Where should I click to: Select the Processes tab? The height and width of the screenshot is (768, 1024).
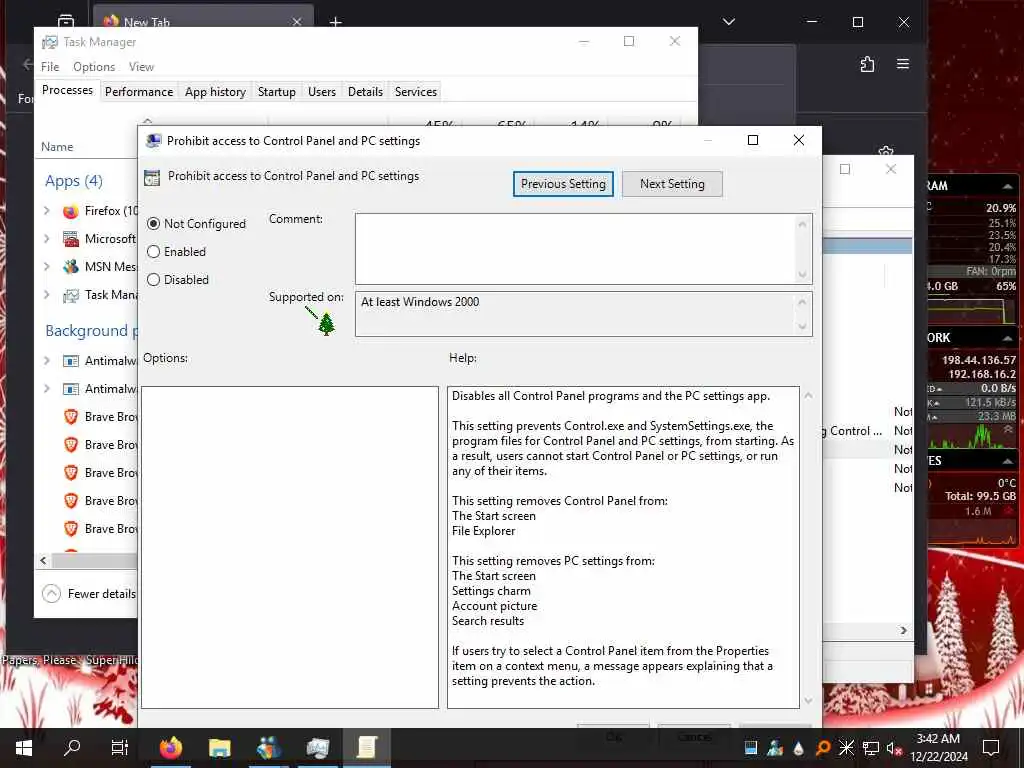(x=67, y=90)
